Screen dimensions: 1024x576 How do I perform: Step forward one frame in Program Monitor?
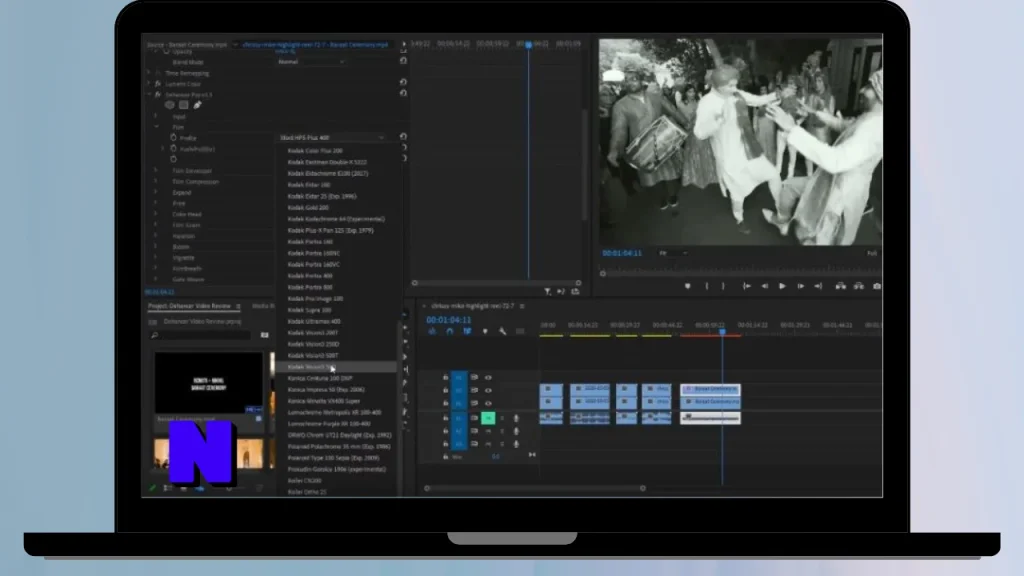click(800, 286)
